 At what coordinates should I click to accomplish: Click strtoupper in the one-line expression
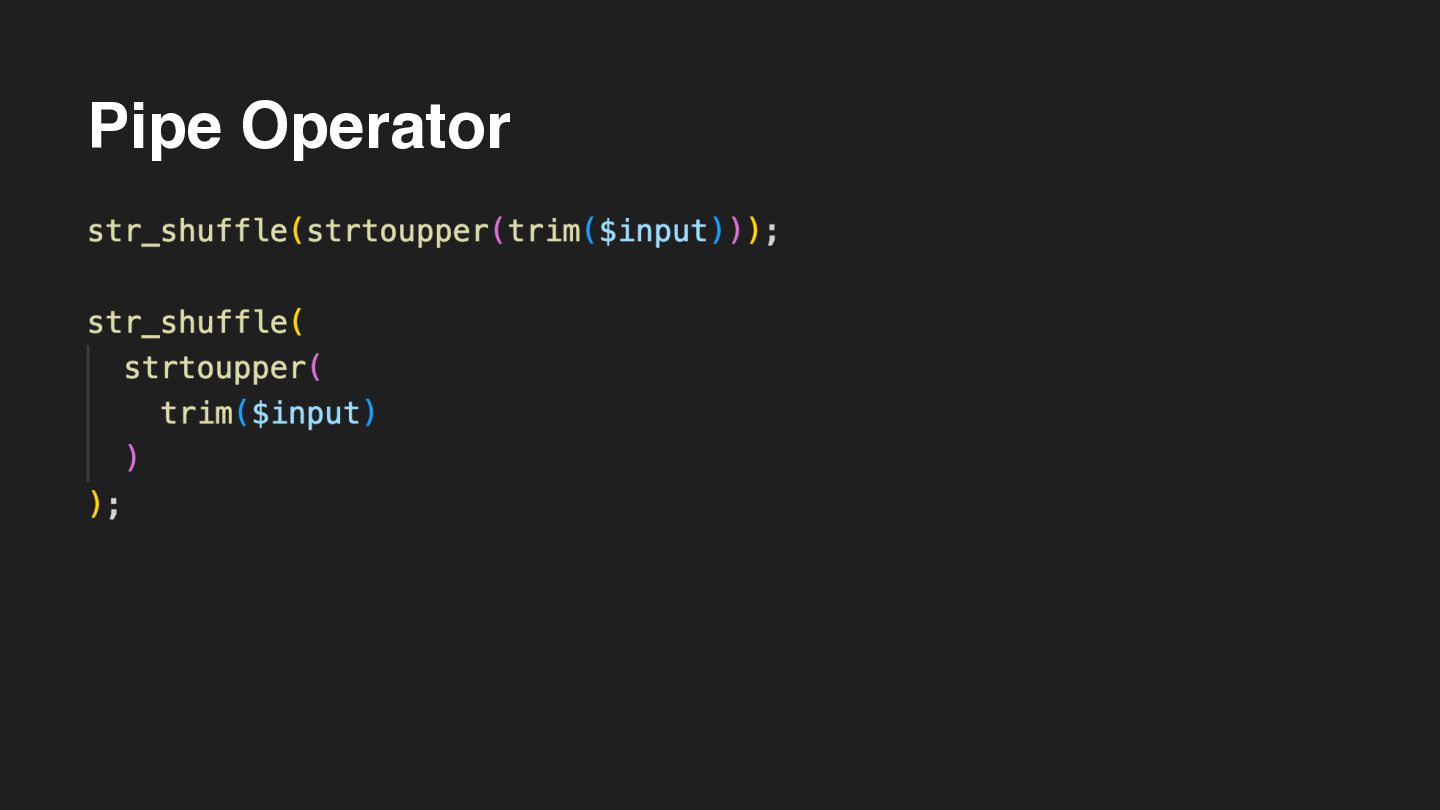(x=397, y=231)
